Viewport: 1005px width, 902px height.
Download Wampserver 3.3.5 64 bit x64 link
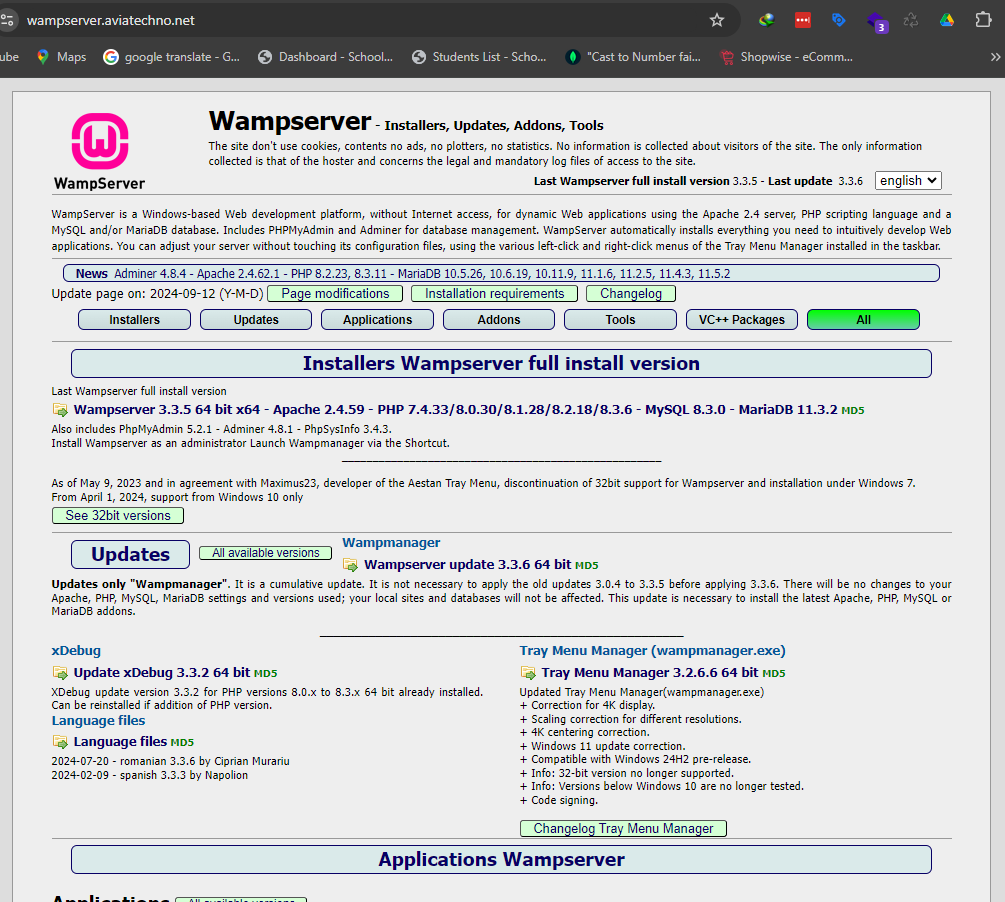click(455, 410)
